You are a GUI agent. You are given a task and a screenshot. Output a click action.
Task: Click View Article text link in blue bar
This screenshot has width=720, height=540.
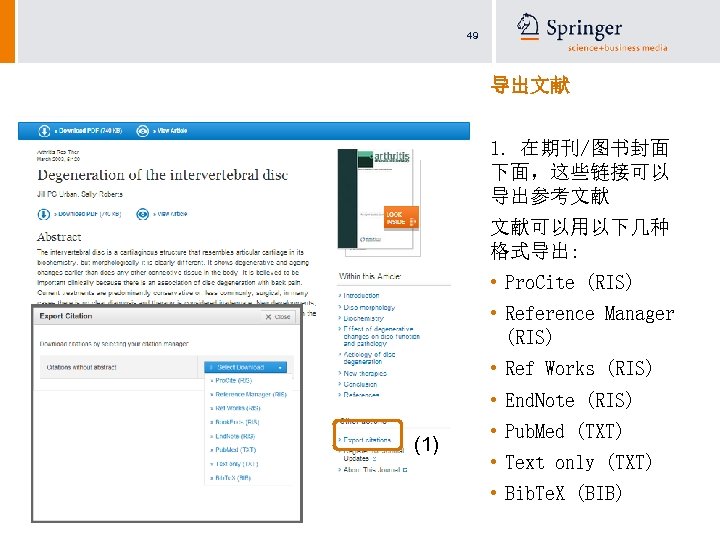point(170,131)
